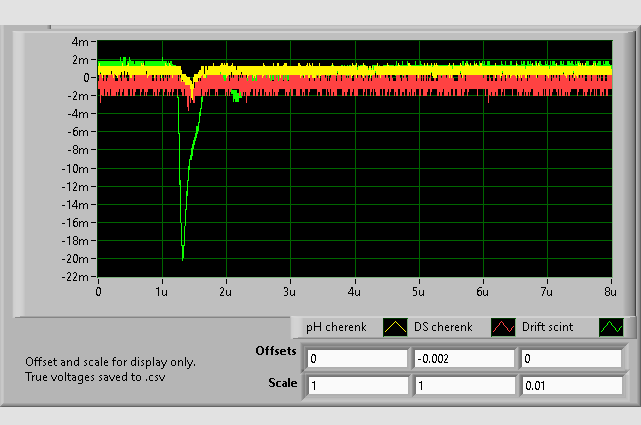Click the 4m maximum label on Y axis
The image size is (641, 425).
pyautogui.click(x=80, y=42)
